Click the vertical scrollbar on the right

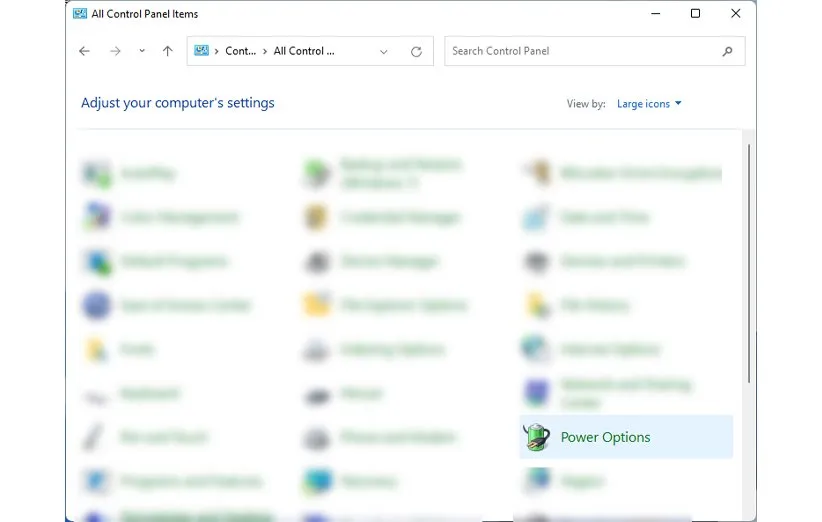pos(749,260)
